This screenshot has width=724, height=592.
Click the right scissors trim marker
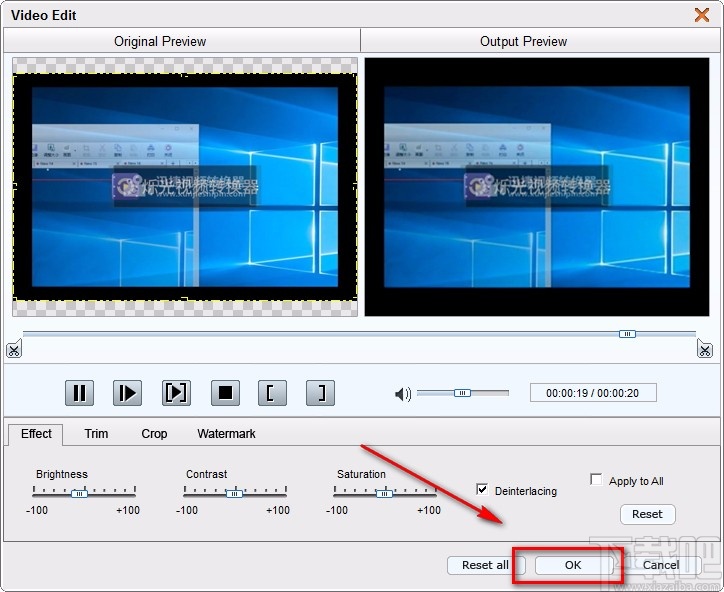[x=705, y=349]
